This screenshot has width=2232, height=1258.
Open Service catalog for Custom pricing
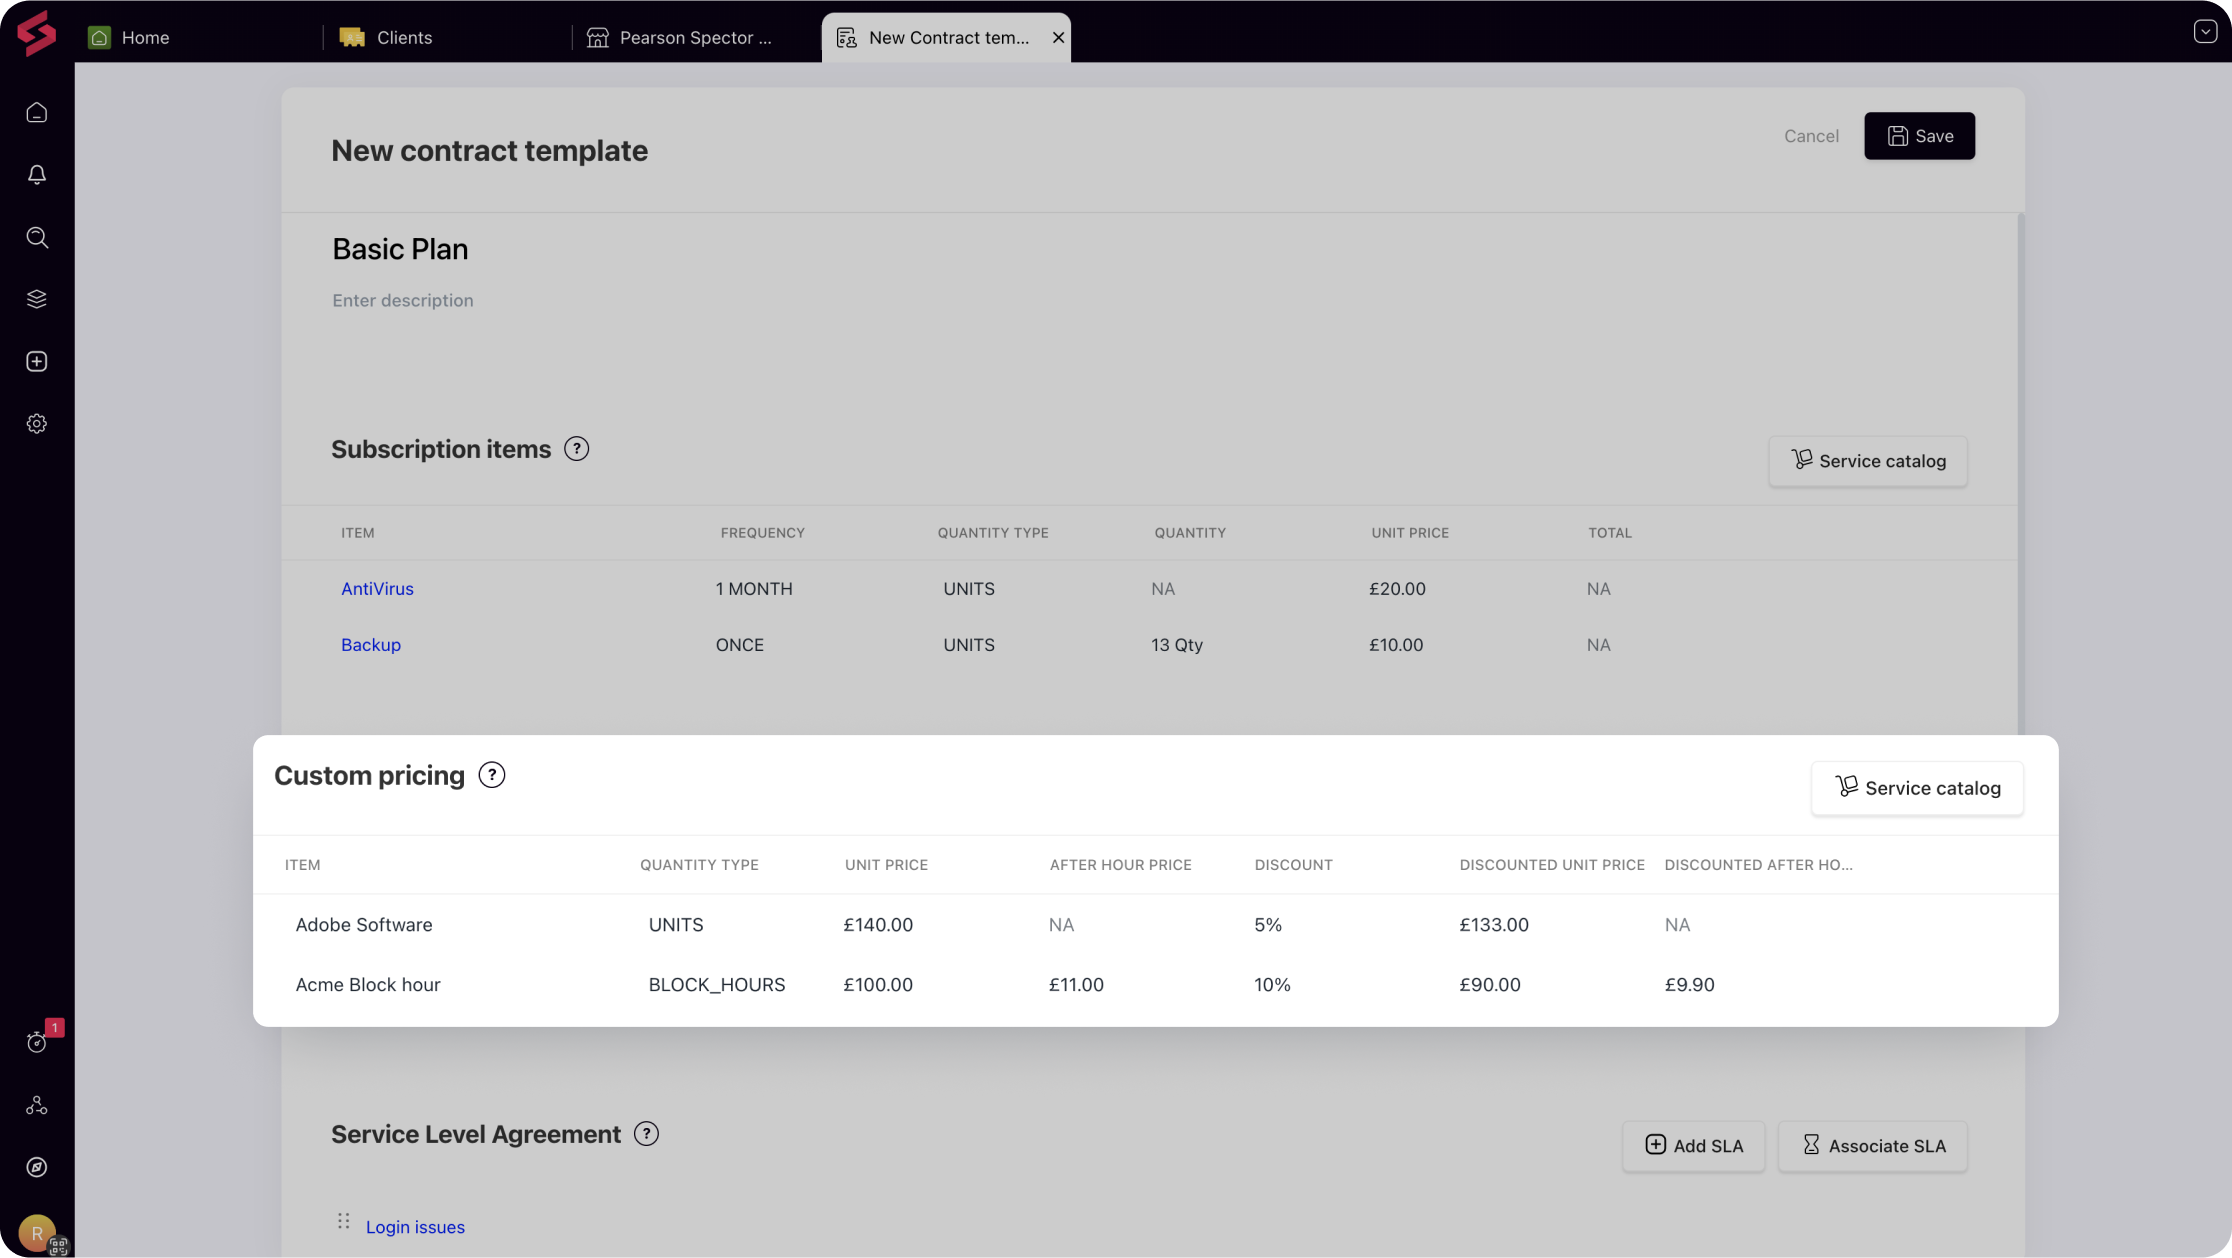(x=1917, y=787)
